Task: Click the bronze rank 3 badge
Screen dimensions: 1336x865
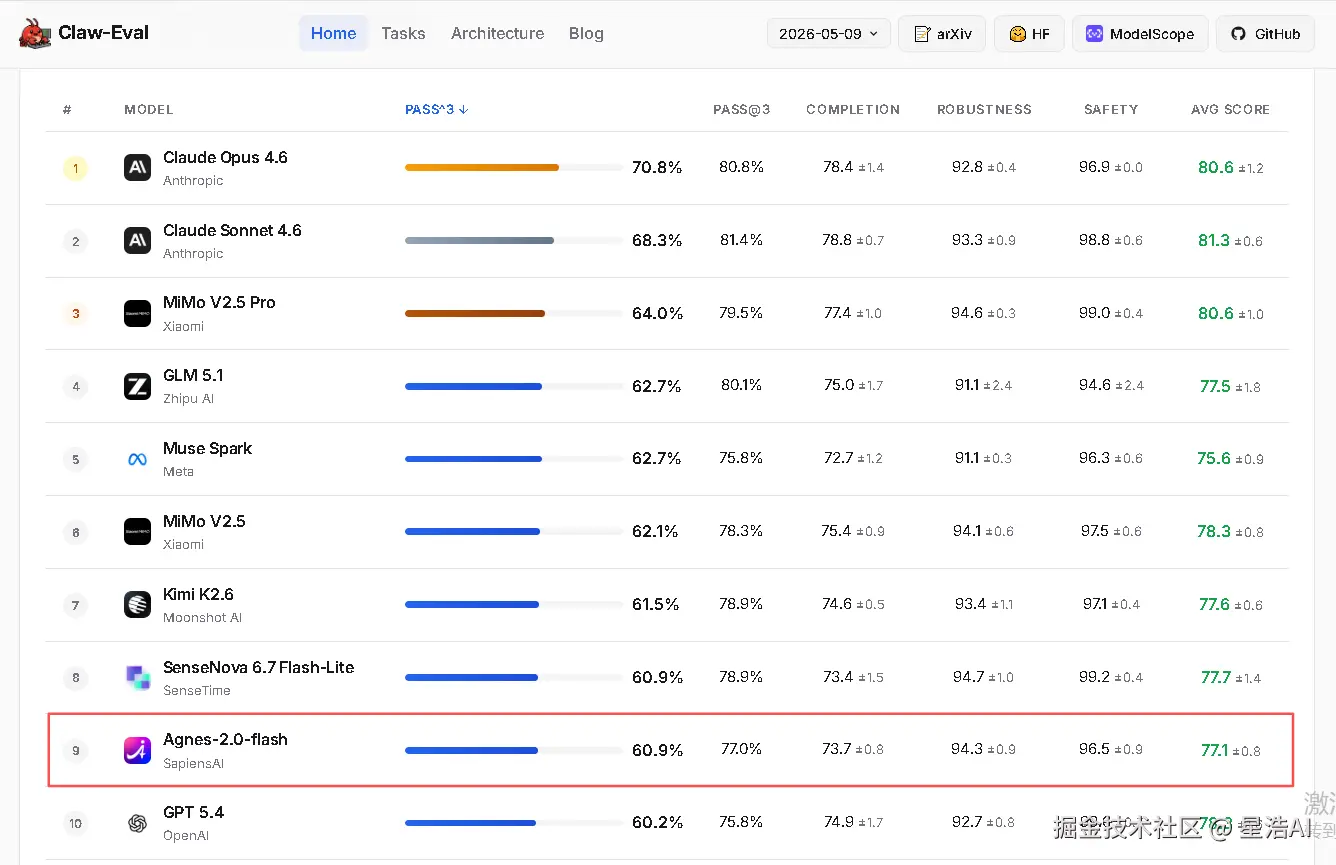Action: coord(75,314)
